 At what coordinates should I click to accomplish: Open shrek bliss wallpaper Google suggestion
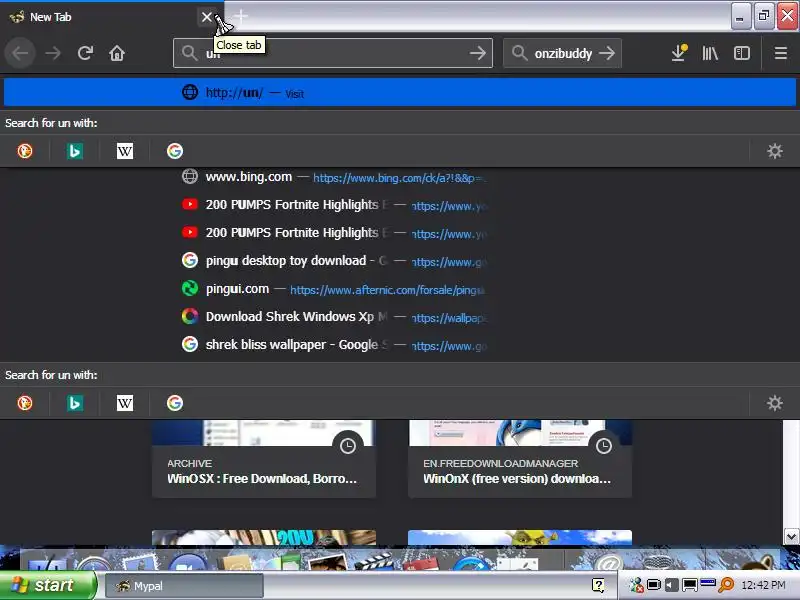pos(334,345)
